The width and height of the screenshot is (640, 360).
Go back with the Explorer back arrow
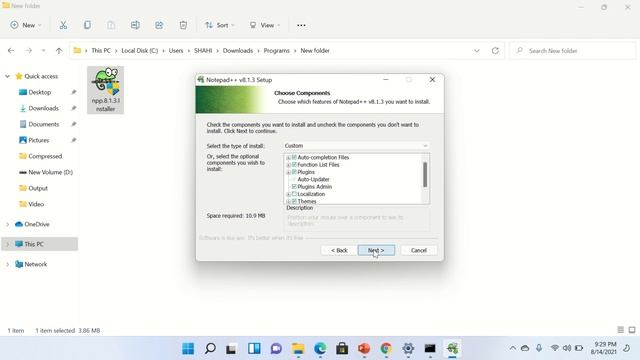coord(11,51)
